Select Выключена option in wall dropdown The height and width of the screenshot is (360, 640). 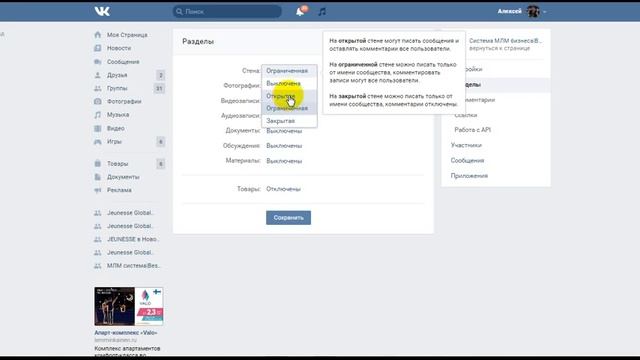[x=289, y=83]
